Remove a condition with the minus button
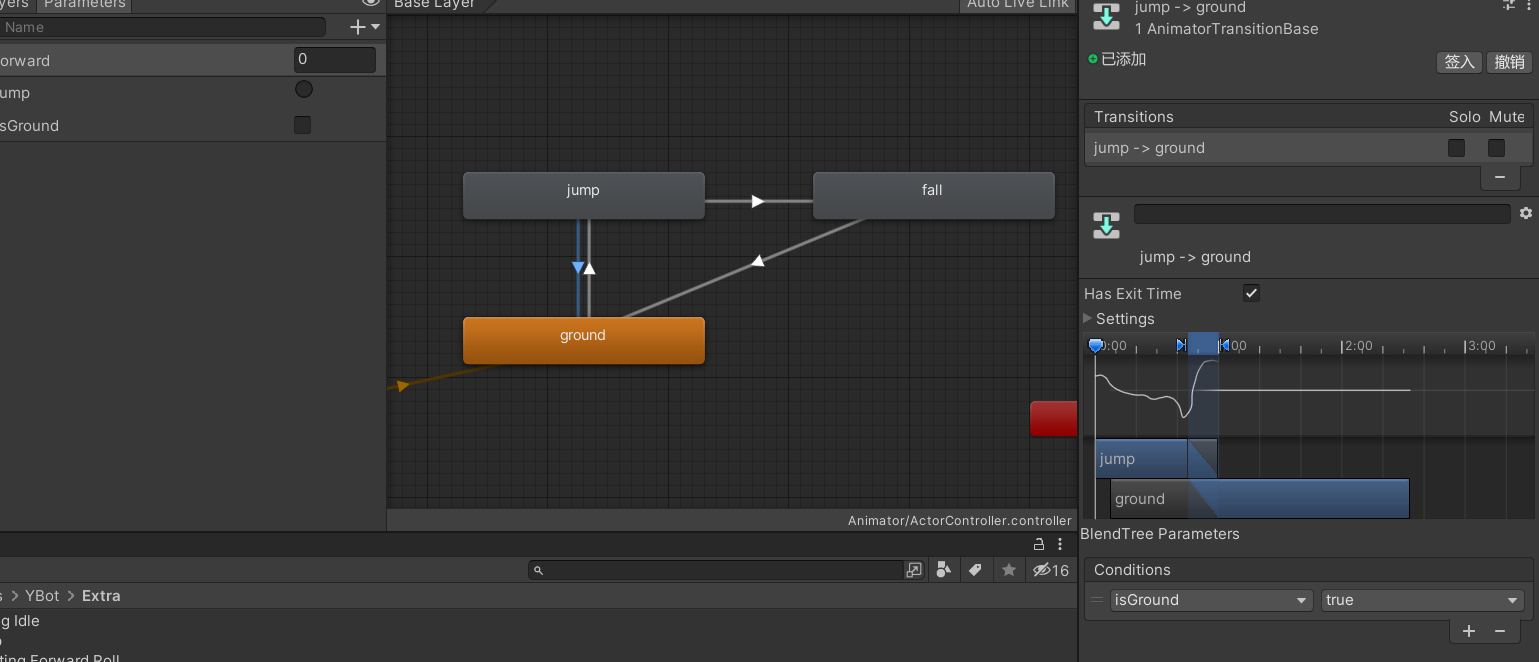 (1500, 631)
